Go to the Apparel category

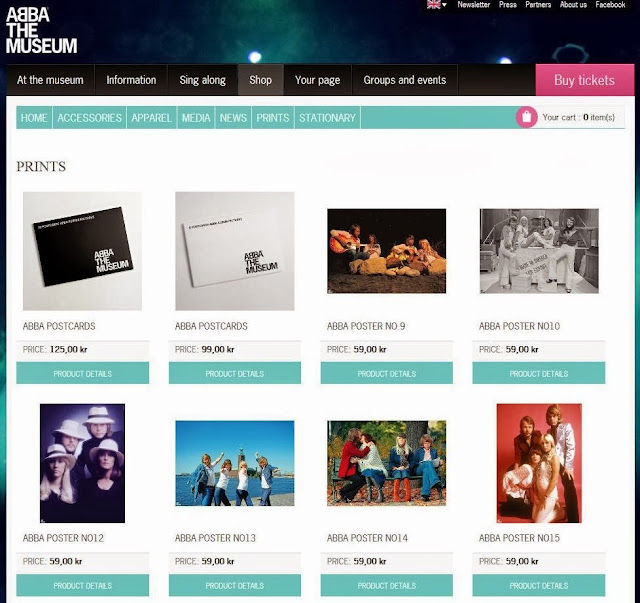[x=151, y=118]
